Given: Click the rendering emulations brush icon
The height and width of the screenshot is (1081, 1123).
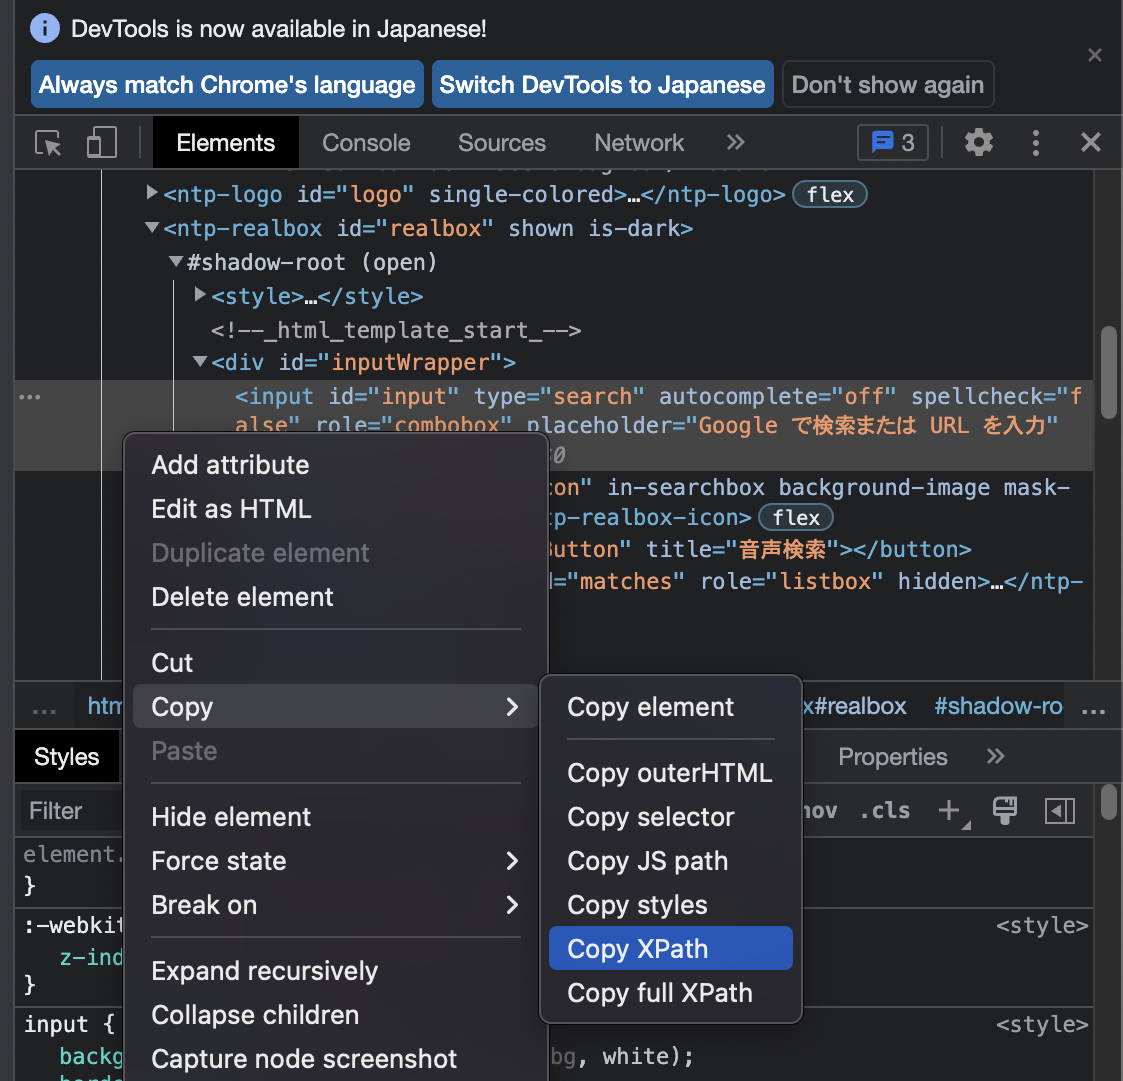Looking at the screenshot, I should pos(1004,810).
